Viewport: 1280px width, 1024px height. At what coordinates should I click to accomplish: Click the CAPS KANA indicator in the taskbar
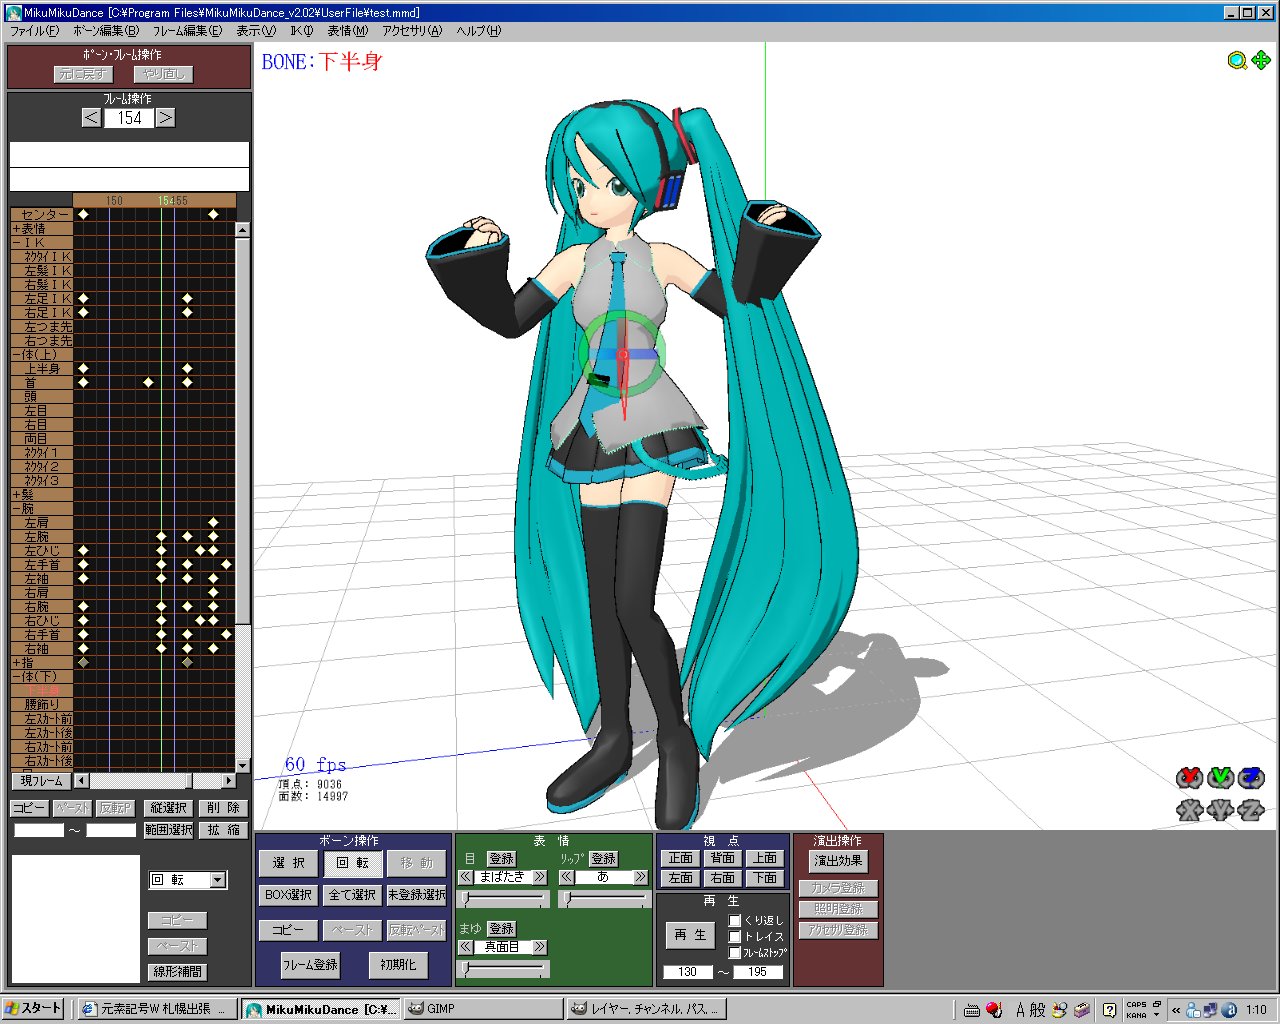coord(1137,1010)
